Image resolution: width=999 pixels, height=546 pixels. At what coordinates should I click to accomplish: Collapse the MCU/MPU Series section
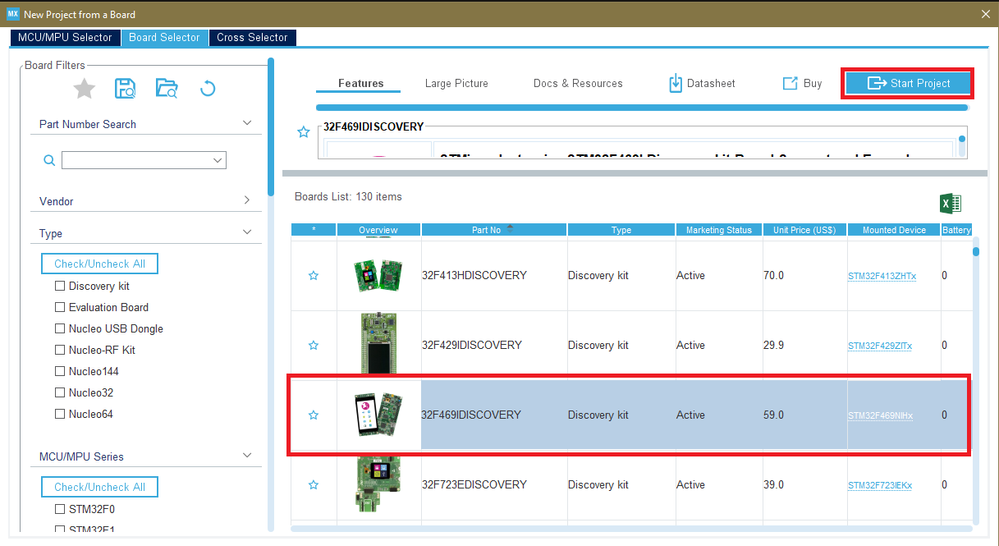(247, 456)
